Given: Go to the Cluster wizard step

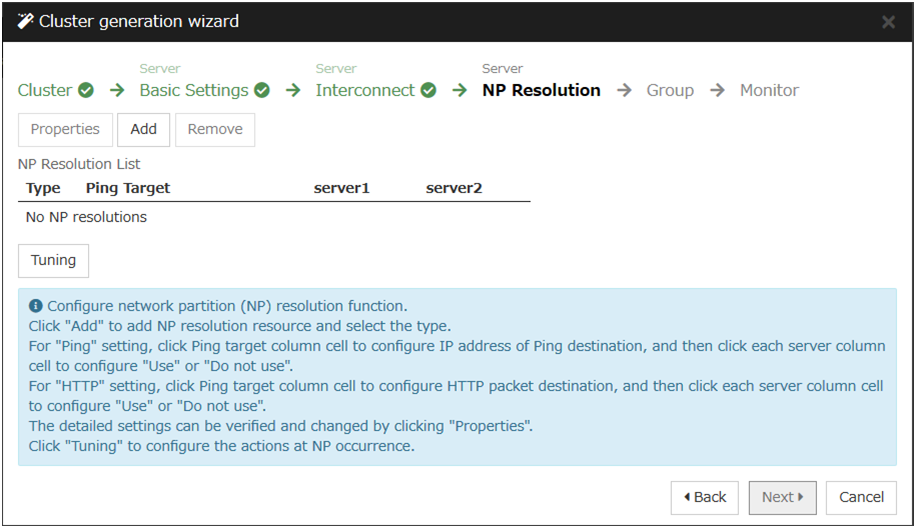Looking at the screenshot, I should [45, 90].
